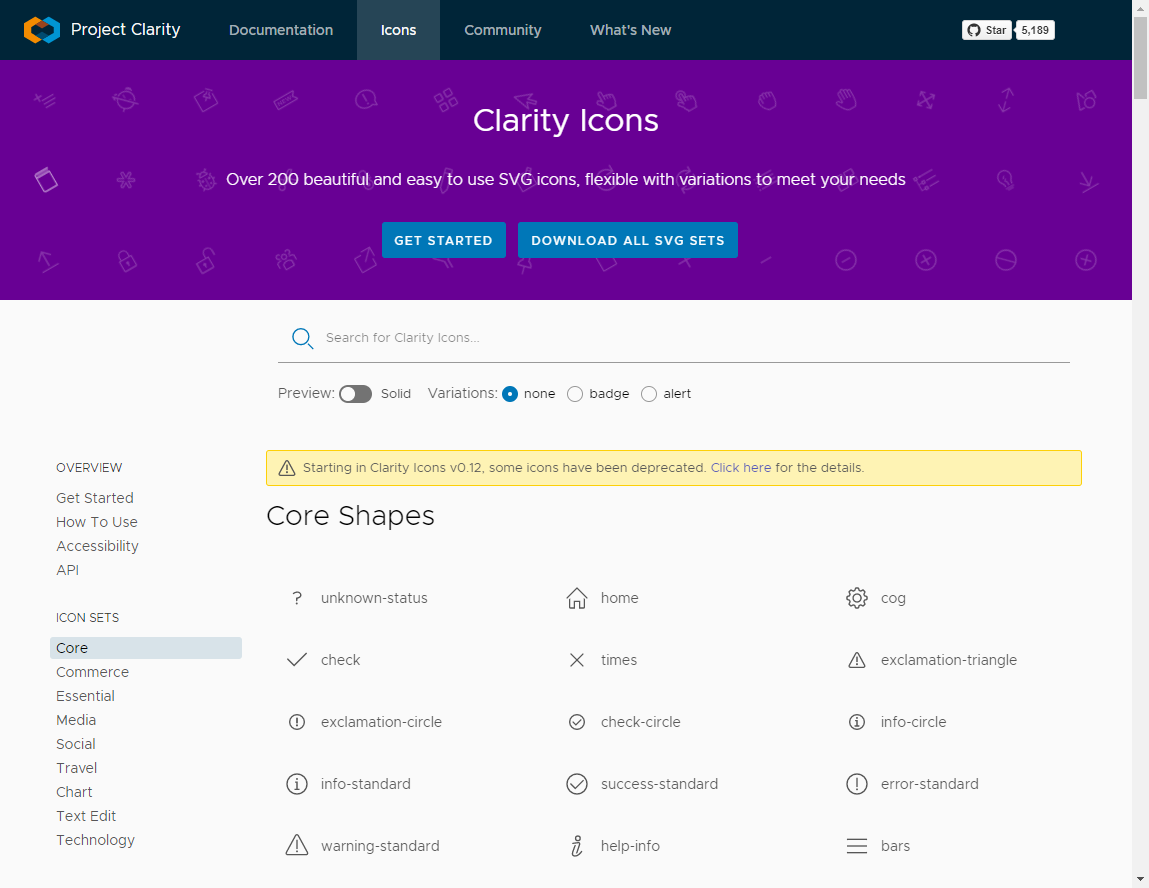
Task: Toggle the Solid preview switch
Action: tap(355, 394)
